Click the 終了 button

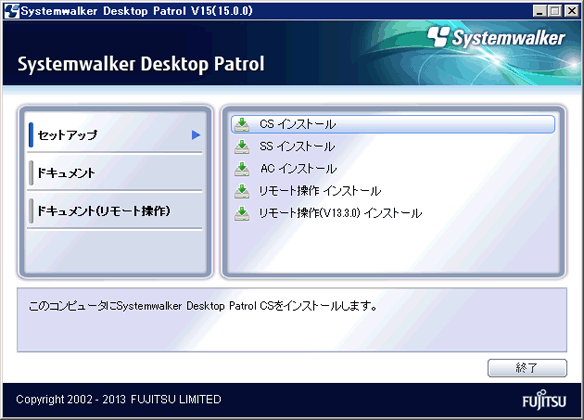tap(527, 368)
